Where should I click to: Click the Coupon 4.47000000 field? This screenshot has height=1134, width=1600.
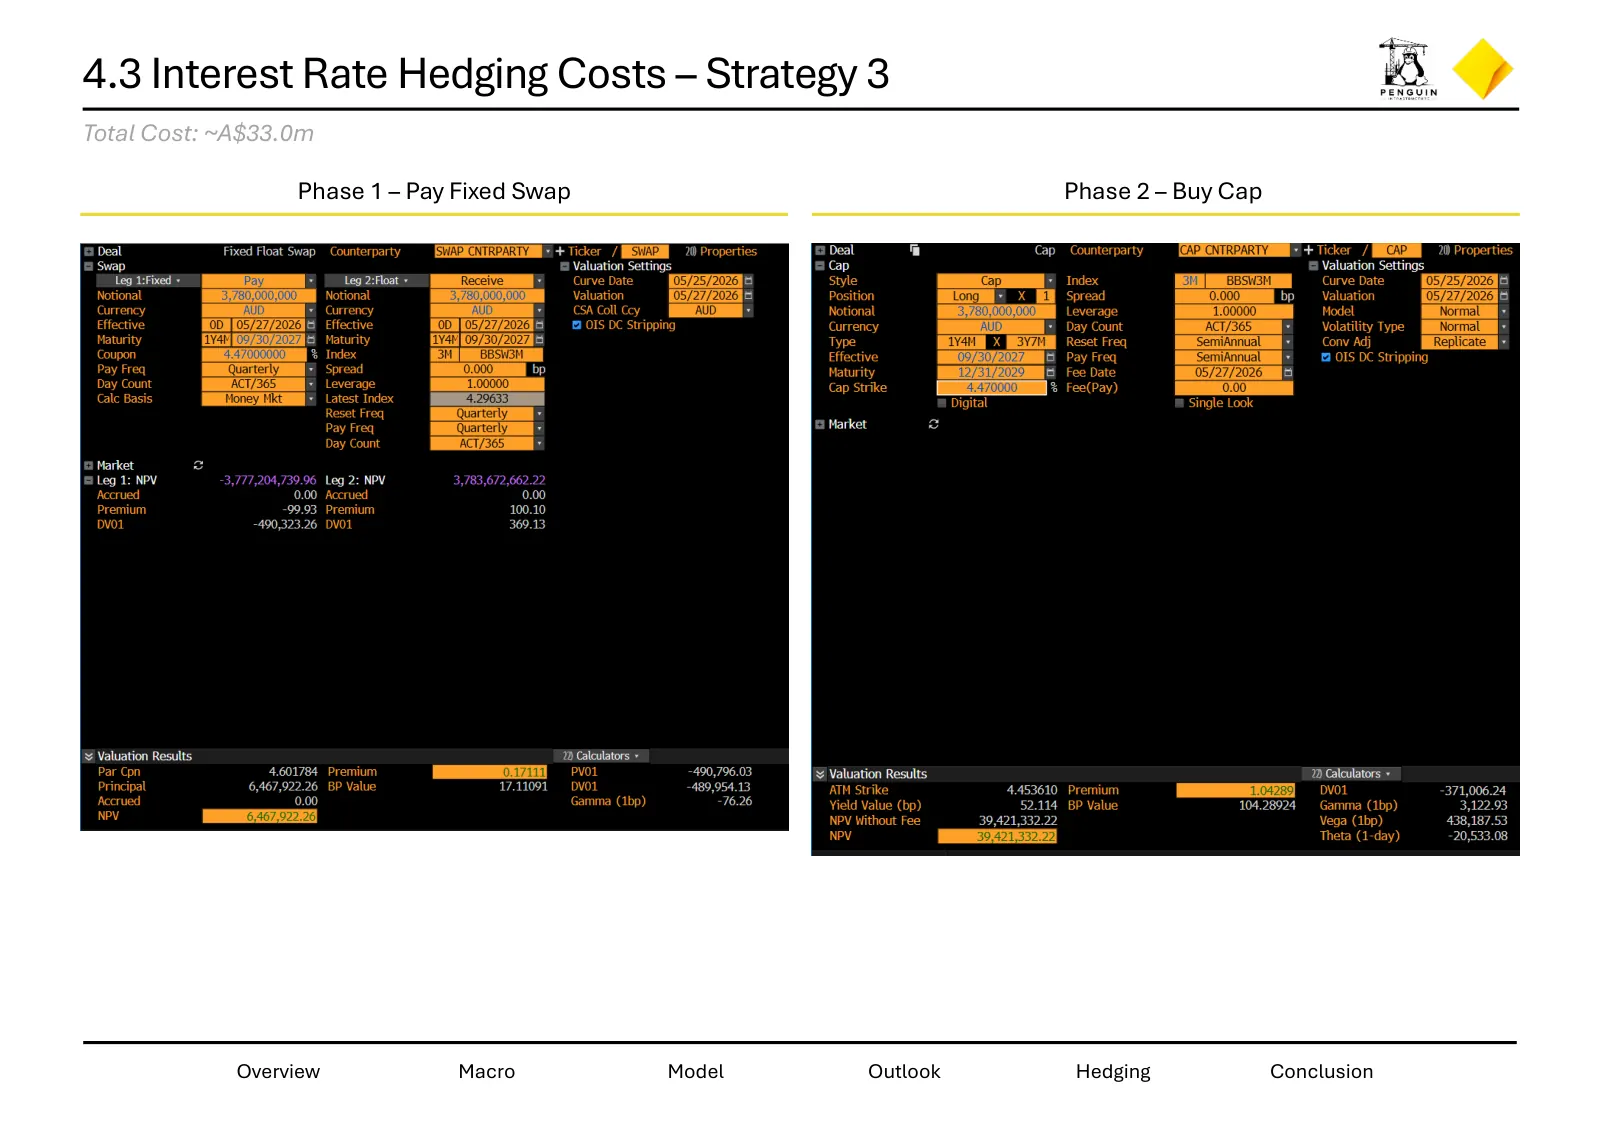coord(255,355)
